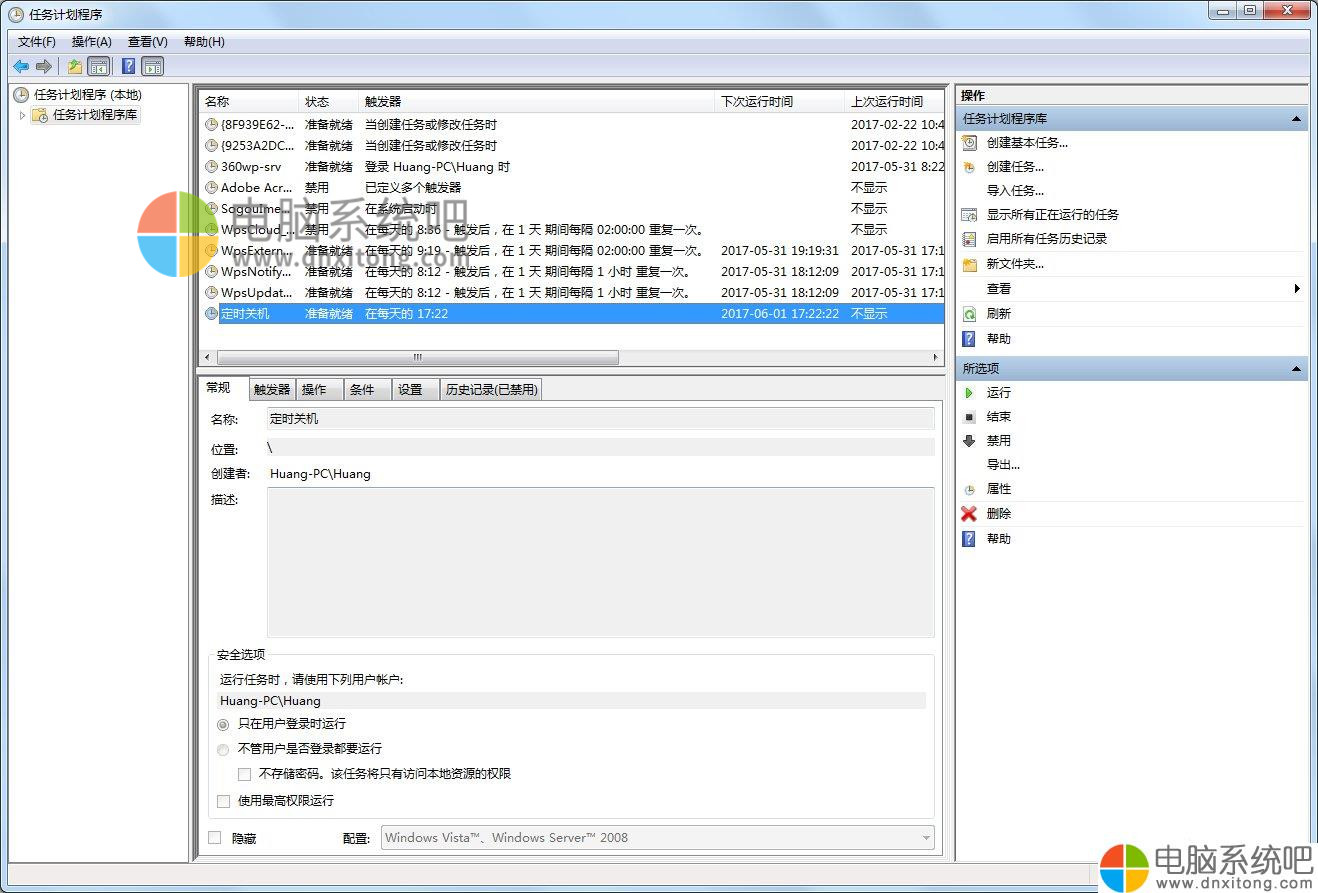Viewport: 1318px width, 893px height.
Task: Select 不管用户是否登录都要运行 radio button
Action: 223,749
